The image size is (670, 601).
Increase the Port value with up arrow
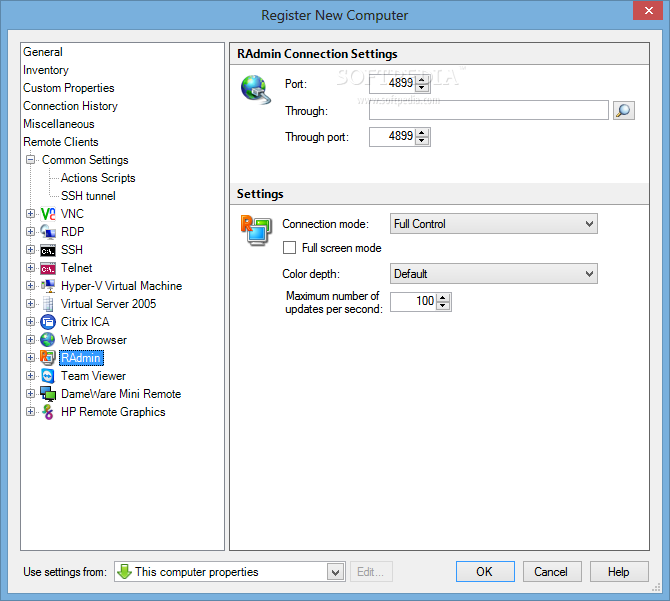(422, 79)
